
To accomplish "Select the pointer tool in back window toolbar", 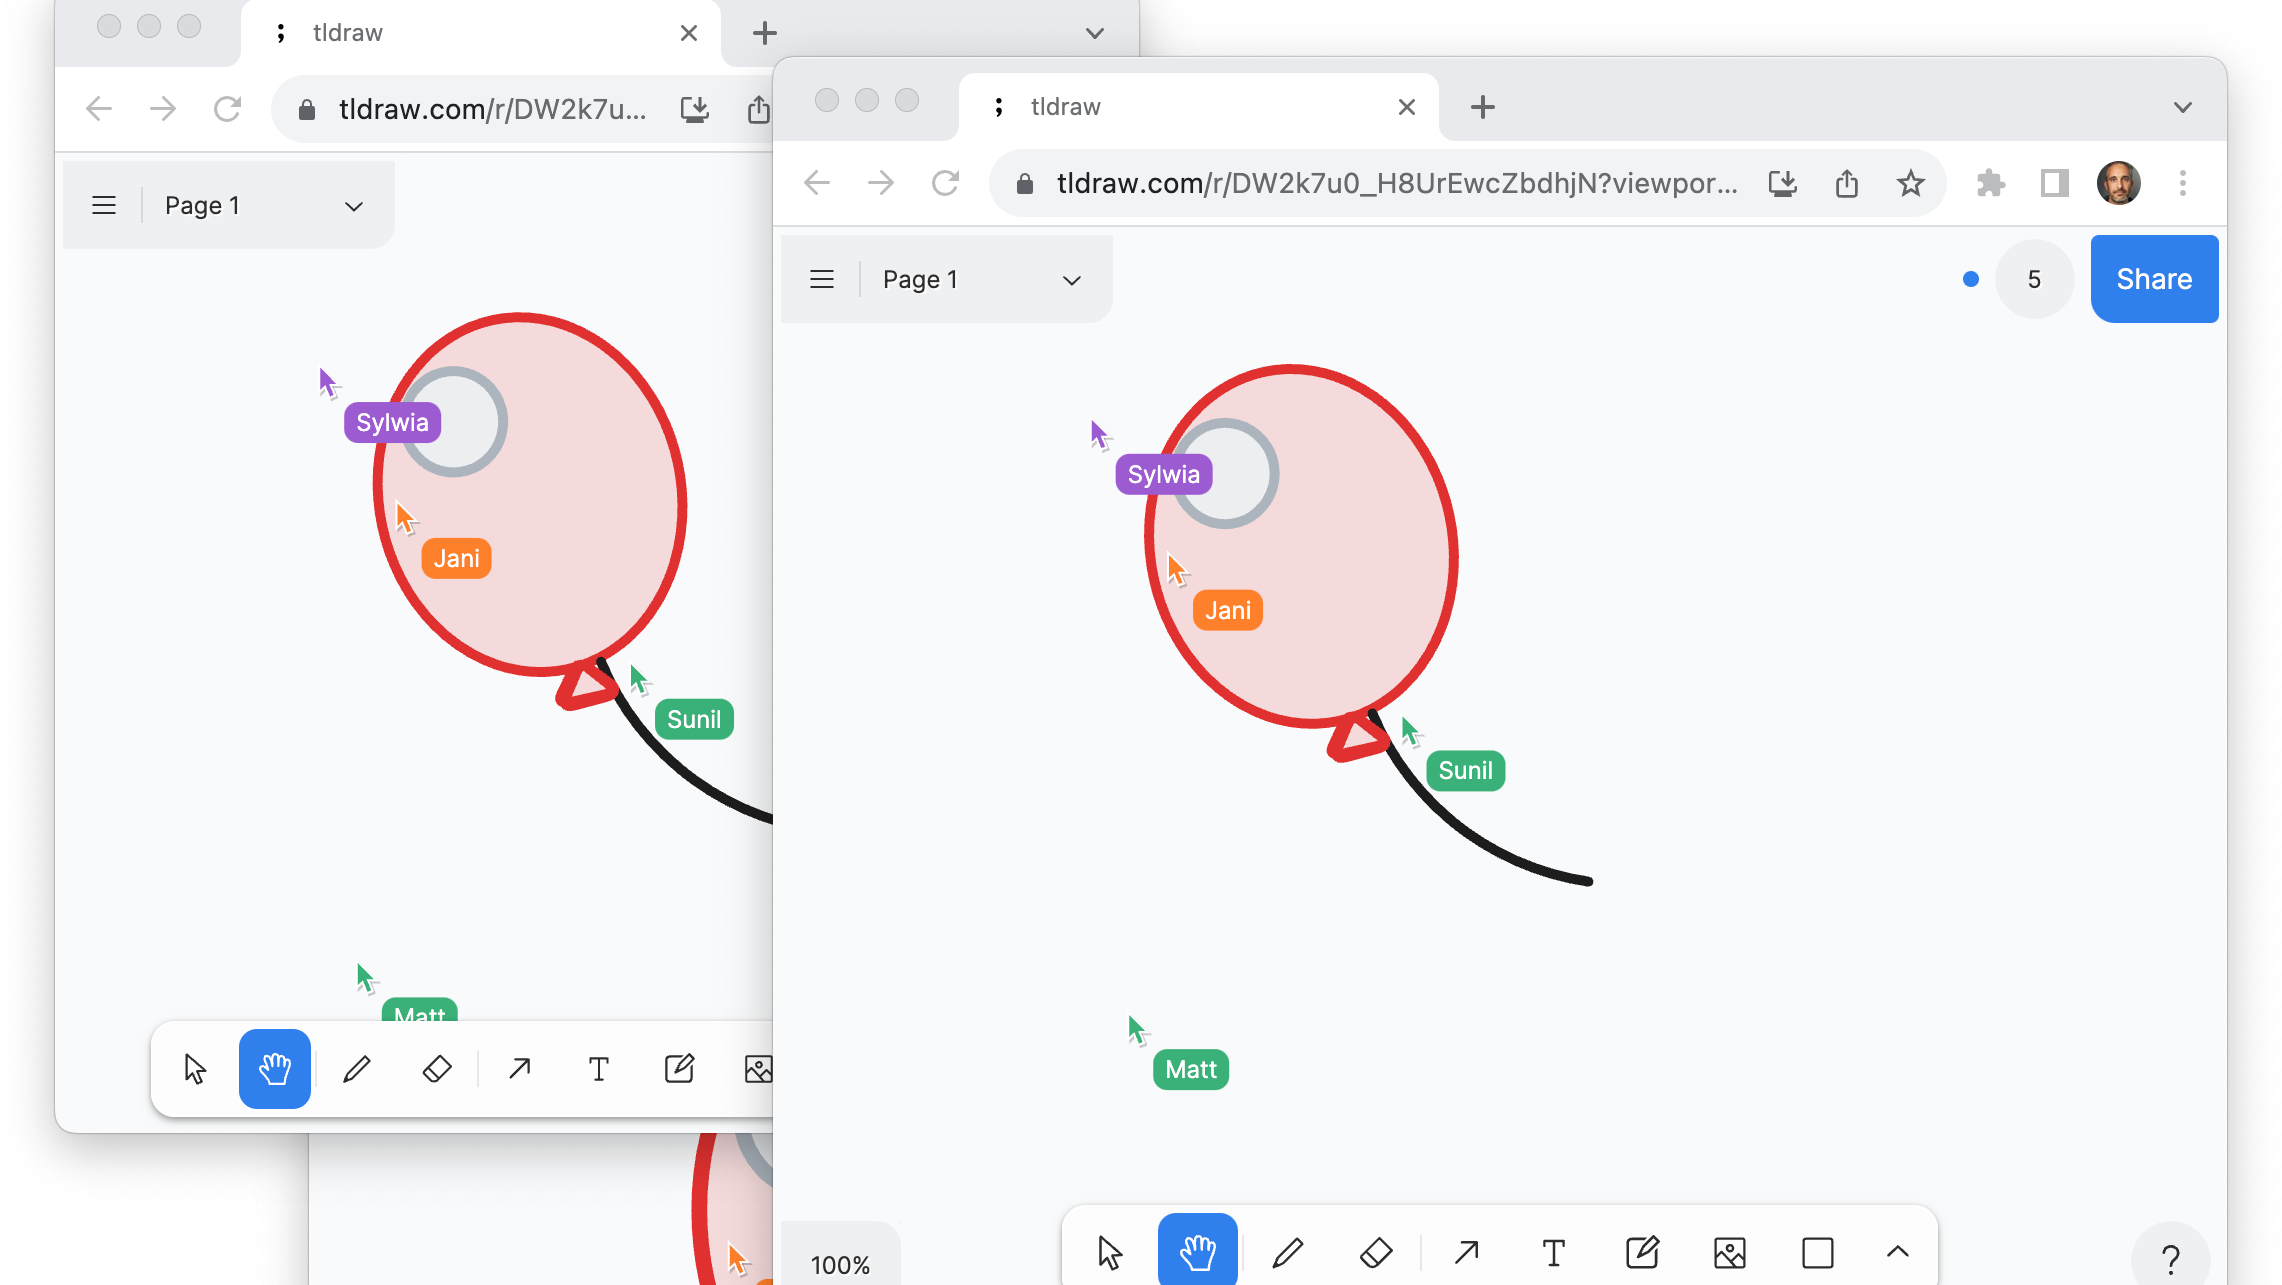I will click(x=195, y=1069).
